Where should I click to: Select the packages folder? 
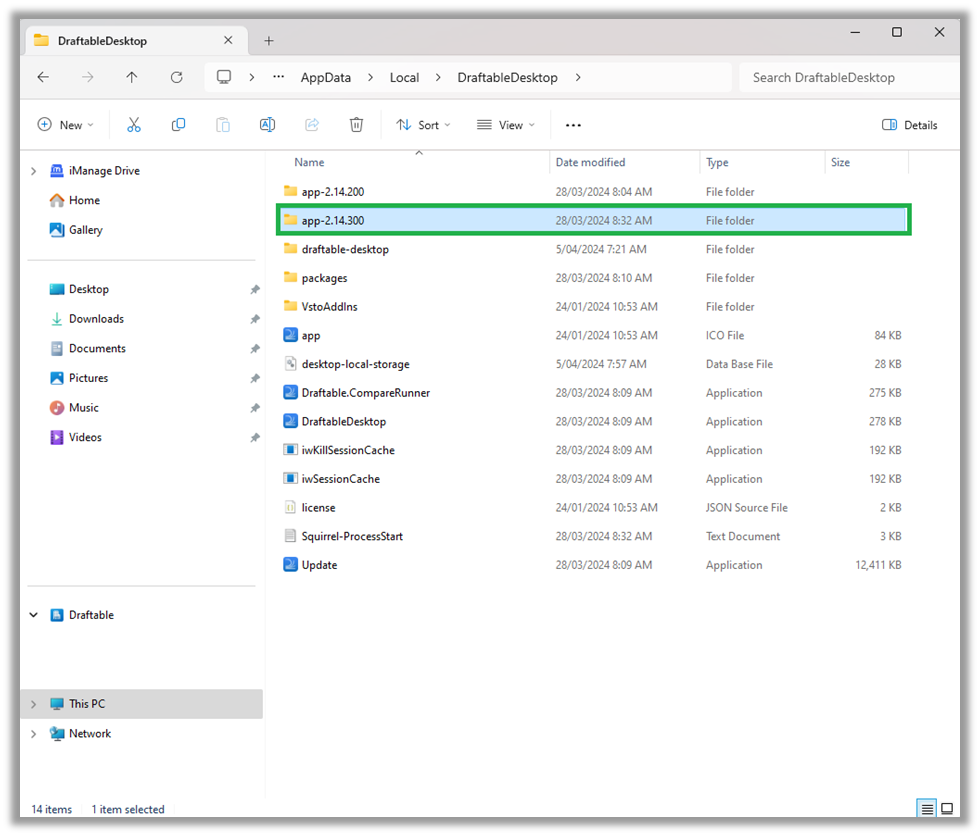592,277
